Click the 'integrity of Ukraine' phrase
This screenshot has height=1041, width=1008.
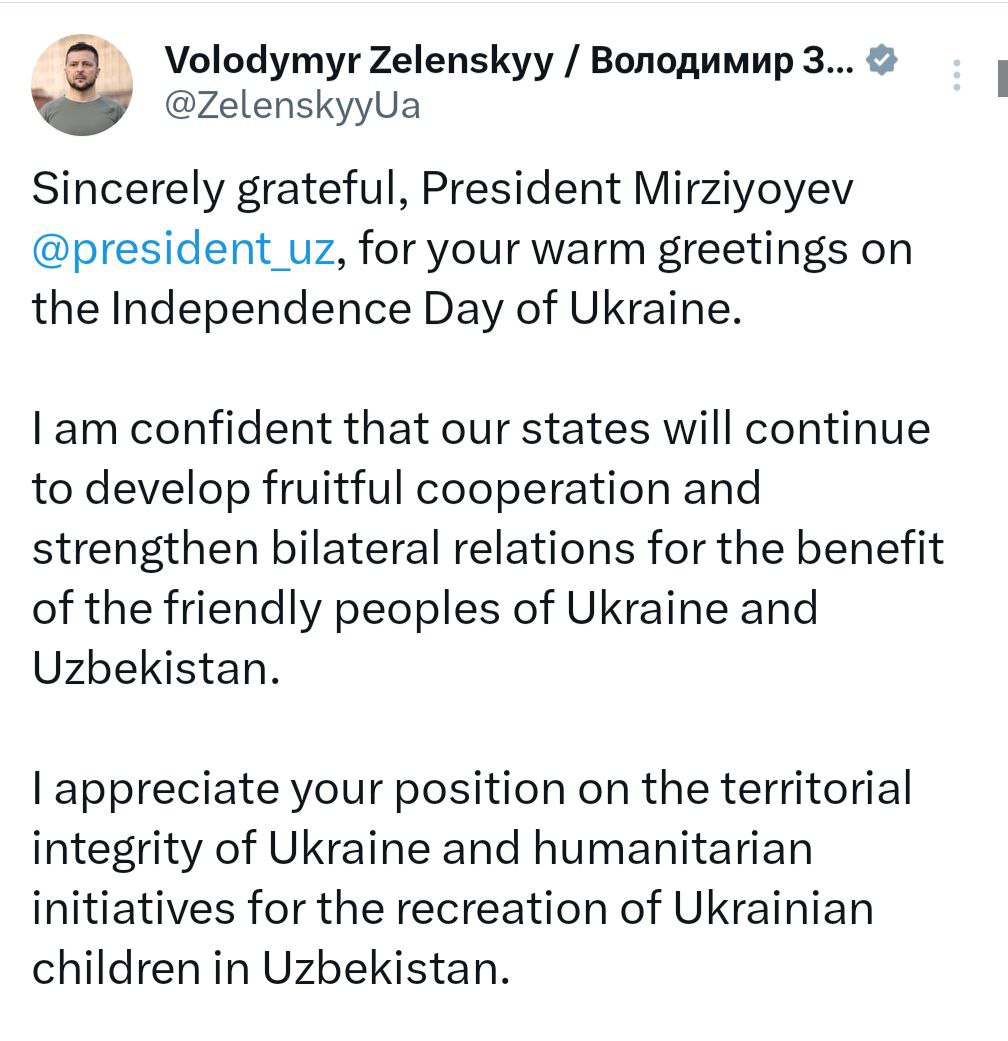click(x=231, y=849)
